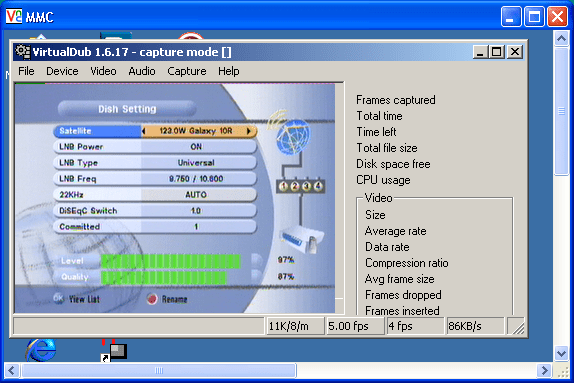Click the 5.00 fps status bar field
Screen dimensions: 574x383
pyautogui.click(x=355, y=326)
